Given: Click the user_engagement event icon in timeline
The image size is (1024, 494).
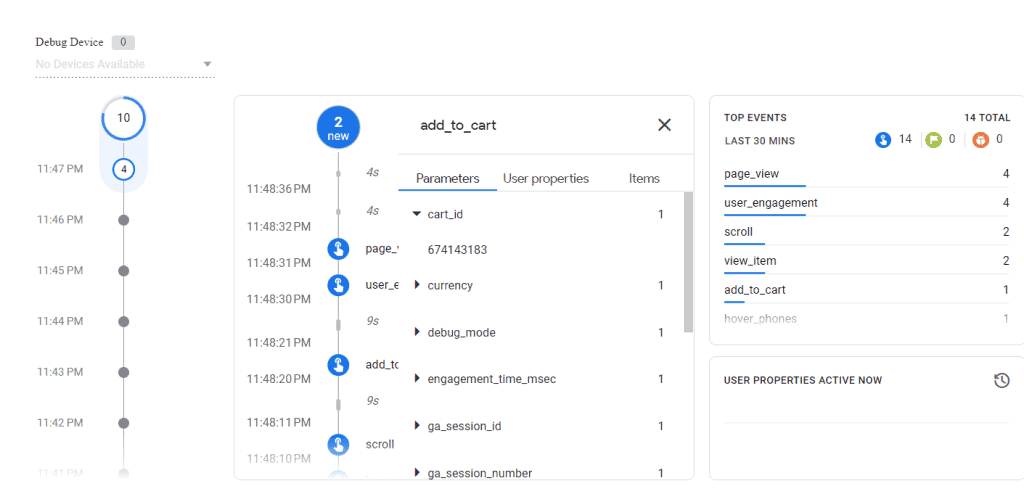Looking at the screenshot, I should [338, 285].
